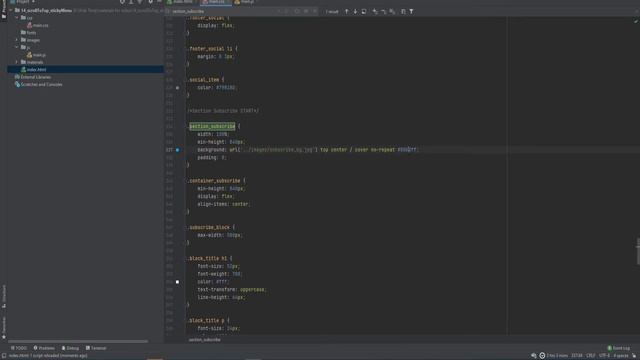Select all search occurrences
The width and height of the screenshot is (640, 360).
[x=392, y=11]
